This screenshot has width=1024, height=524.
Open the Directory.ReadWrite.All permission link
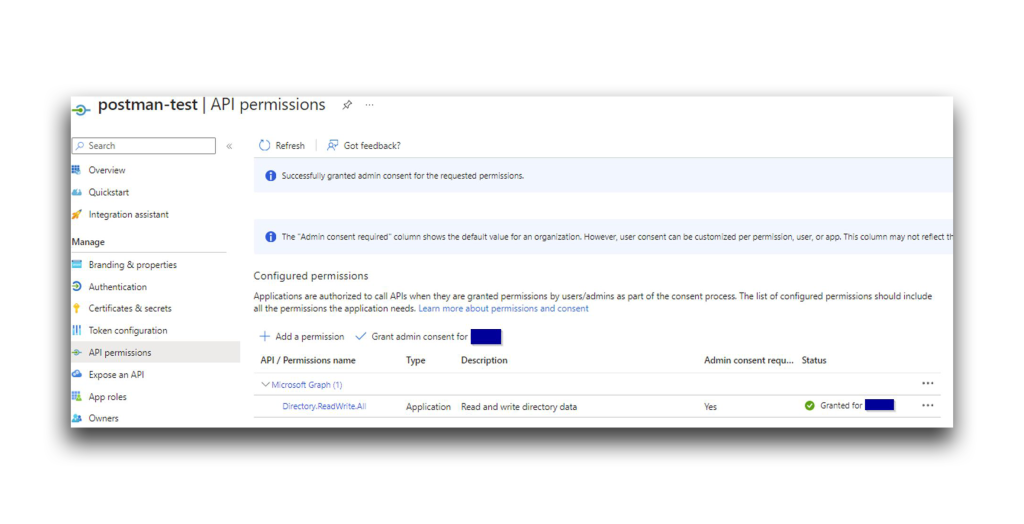coord(324,406)
